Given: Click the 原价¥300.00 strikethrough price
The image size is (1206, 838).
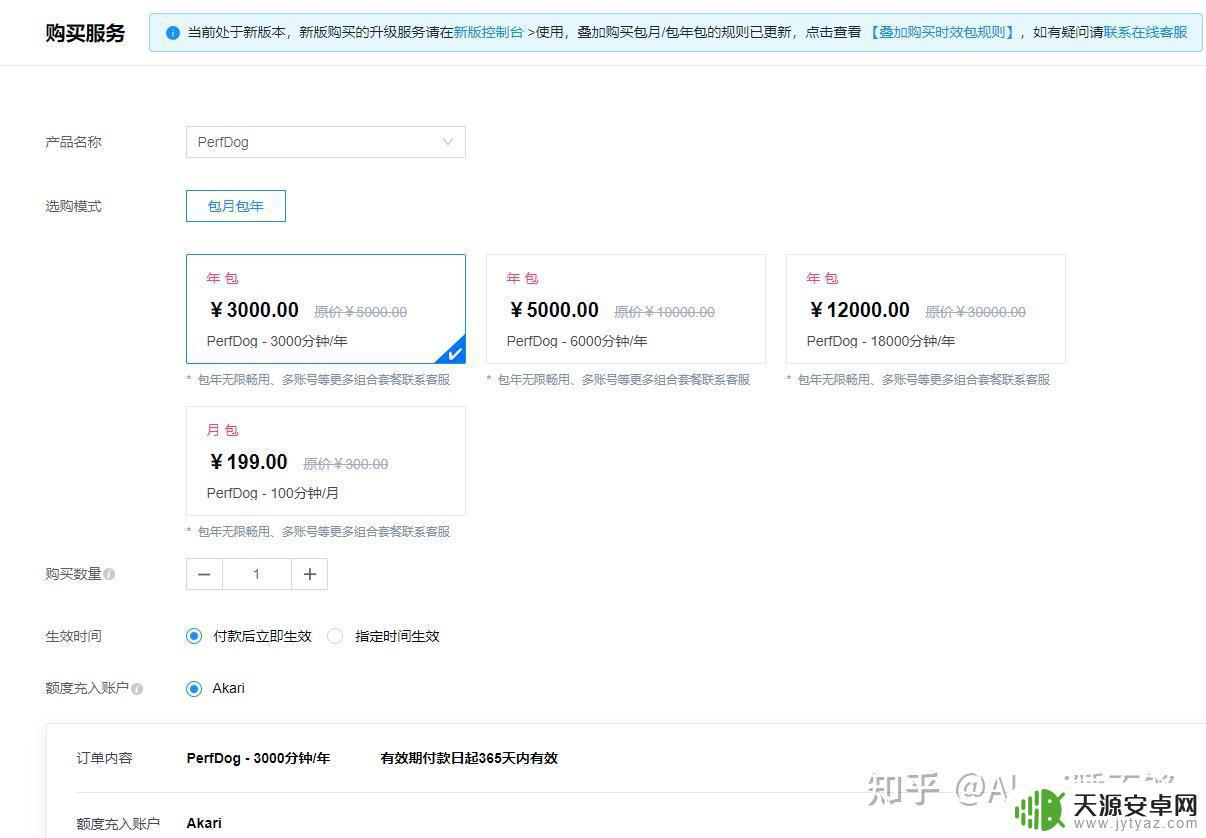Looking at the screenshot, I should pos(346,464).
